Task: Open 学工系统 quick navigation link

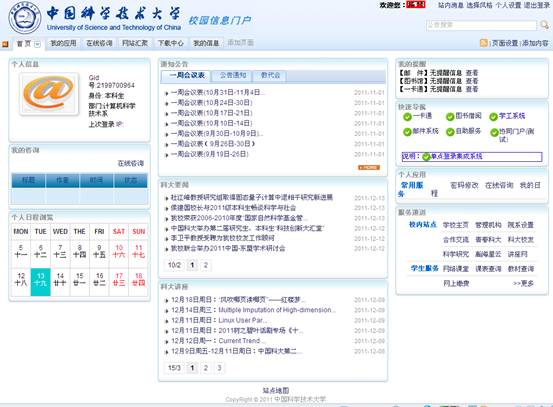Action: click(x=512, y=116)
